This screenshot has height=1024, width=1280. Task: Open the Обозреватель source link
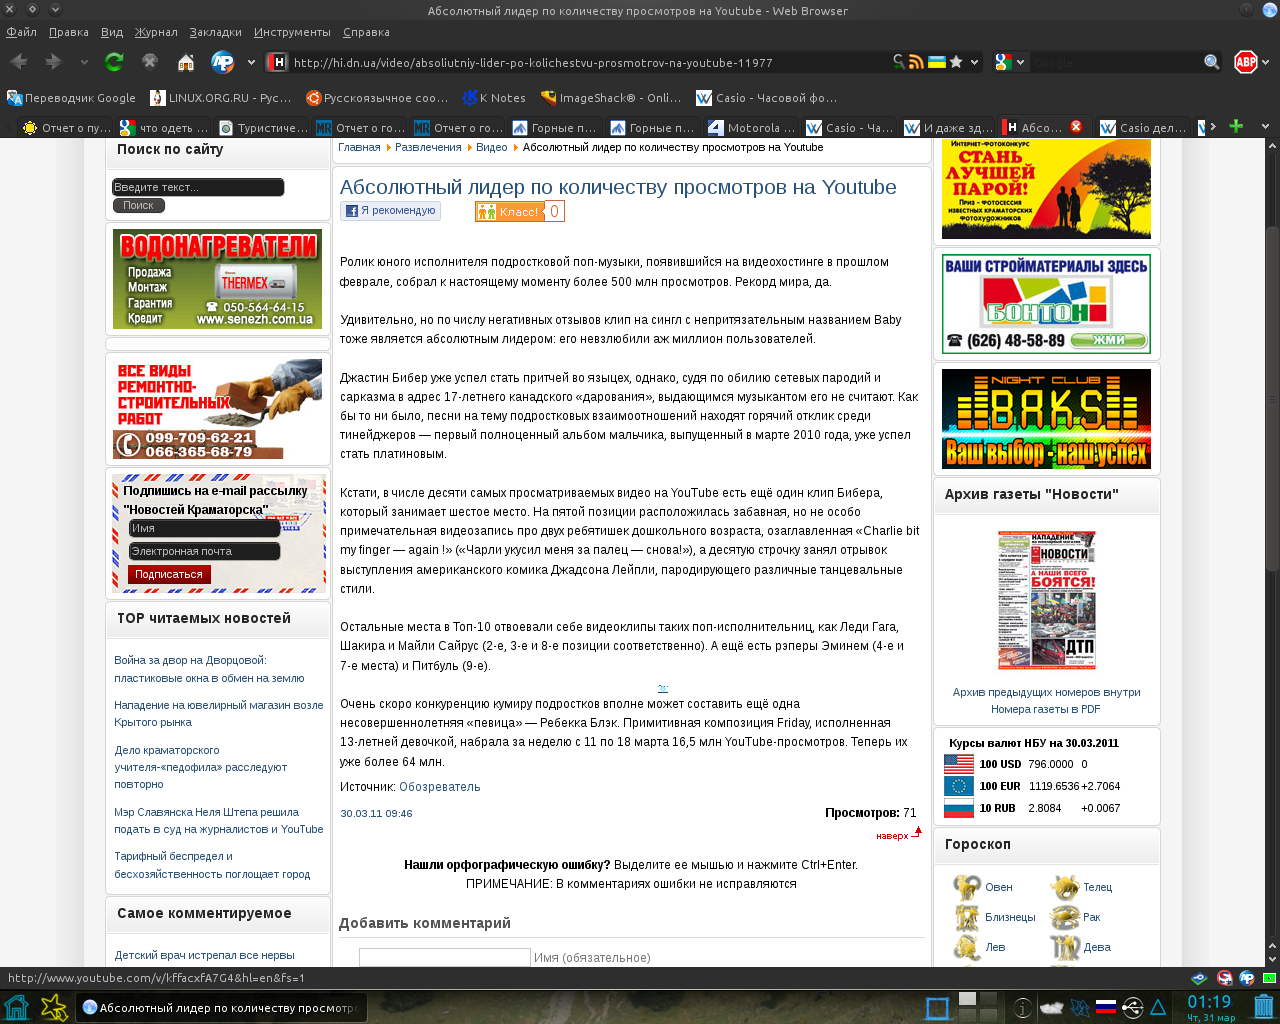[x=439, y=787]
